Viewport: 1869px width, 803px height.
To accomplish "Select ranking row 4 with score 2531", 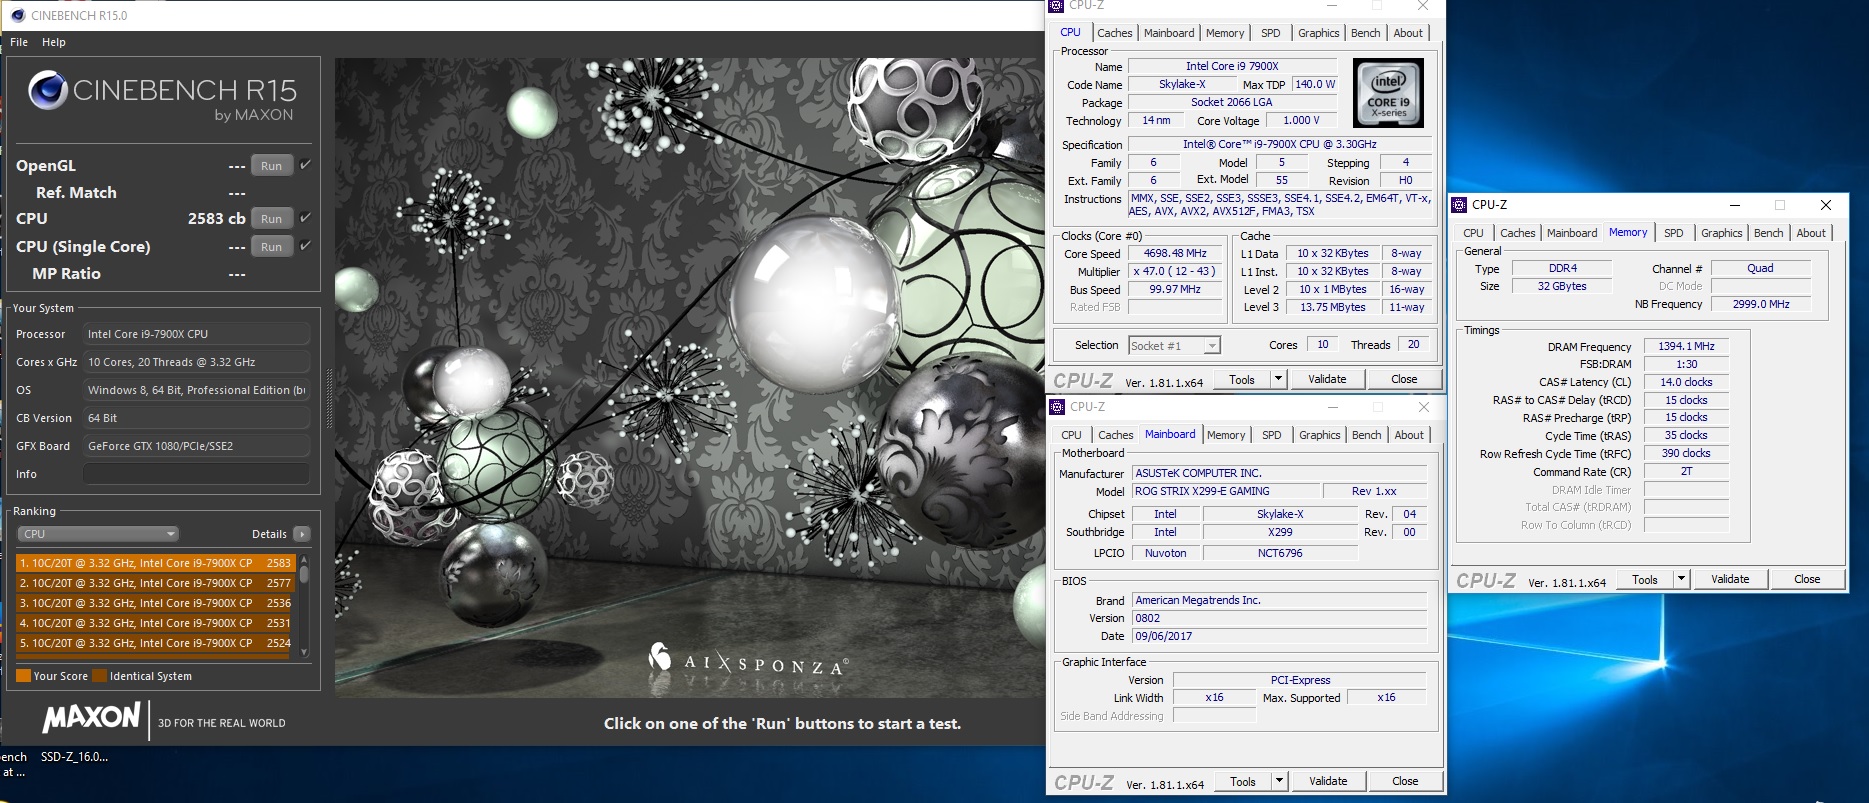I will (155, 623).
